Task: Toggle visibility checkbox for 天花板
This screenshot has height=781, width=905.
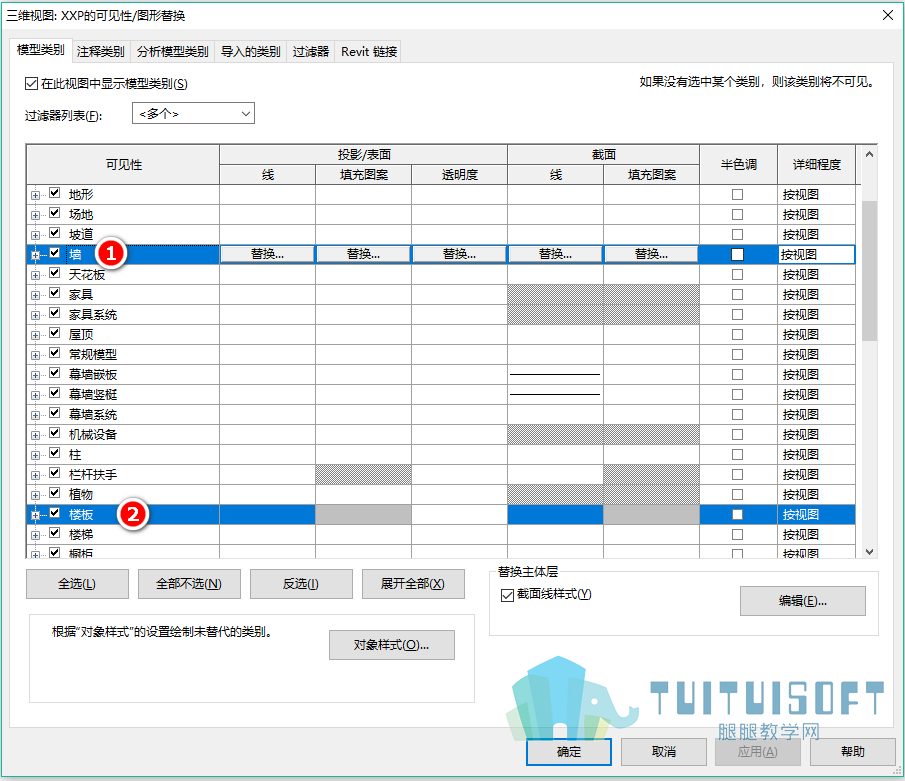Action: pyautogui.click(x=55, y=273)
